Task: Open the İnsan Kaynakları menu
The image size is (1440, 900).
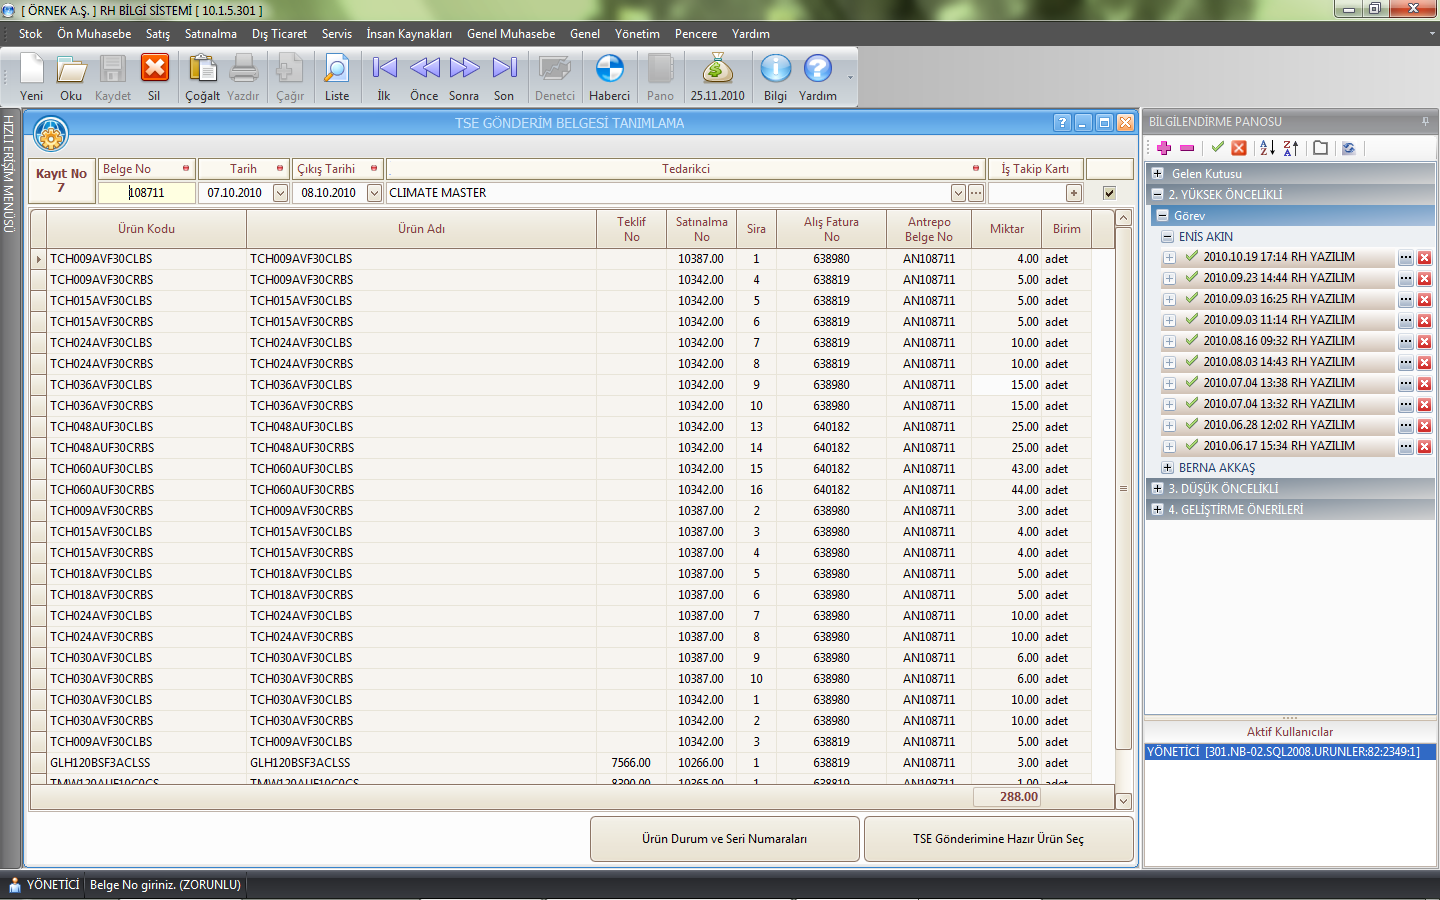Action: (408, 34)
